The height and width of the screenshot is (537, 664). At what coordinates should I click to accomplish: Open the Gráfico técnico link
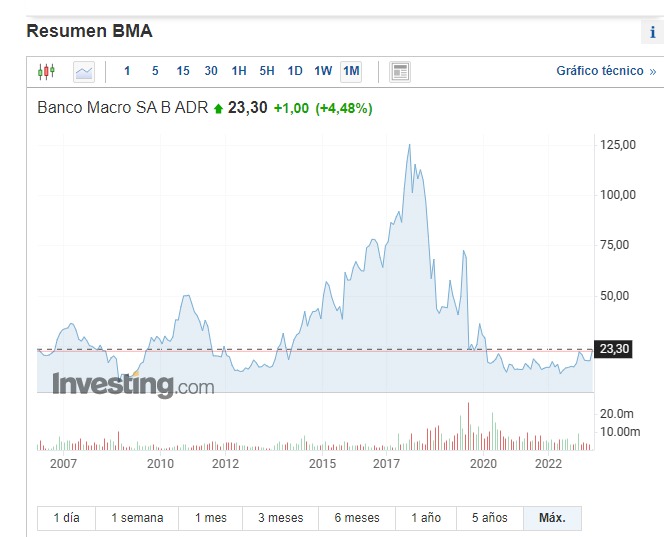pos(606,71)
